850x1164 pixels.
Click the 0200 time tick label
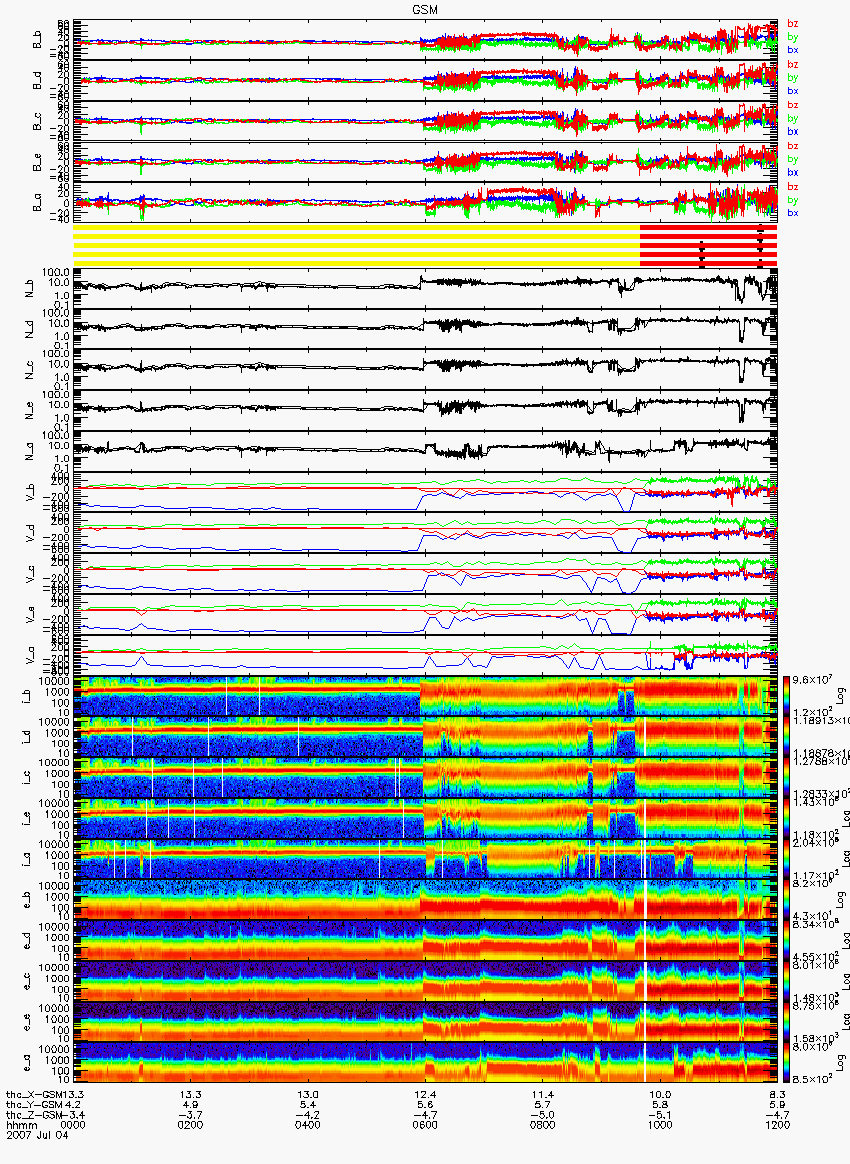pos(191,1125)
